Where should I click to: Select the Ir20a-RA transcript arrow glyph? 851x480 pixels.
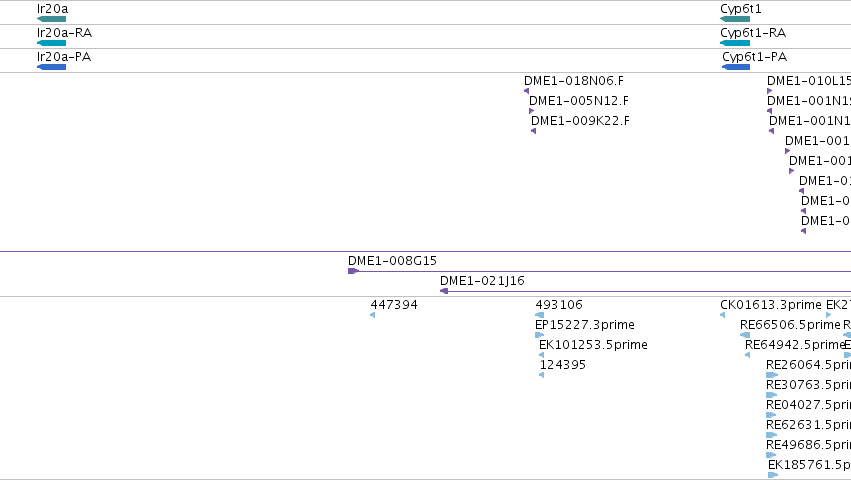click(52, 43)
